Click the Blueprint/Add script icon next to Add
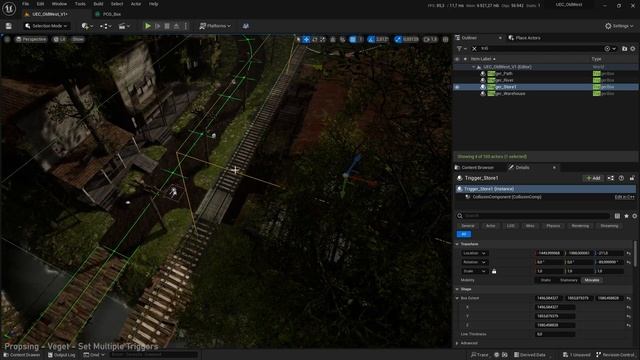 pyautogui.click(x=611, y=178)
